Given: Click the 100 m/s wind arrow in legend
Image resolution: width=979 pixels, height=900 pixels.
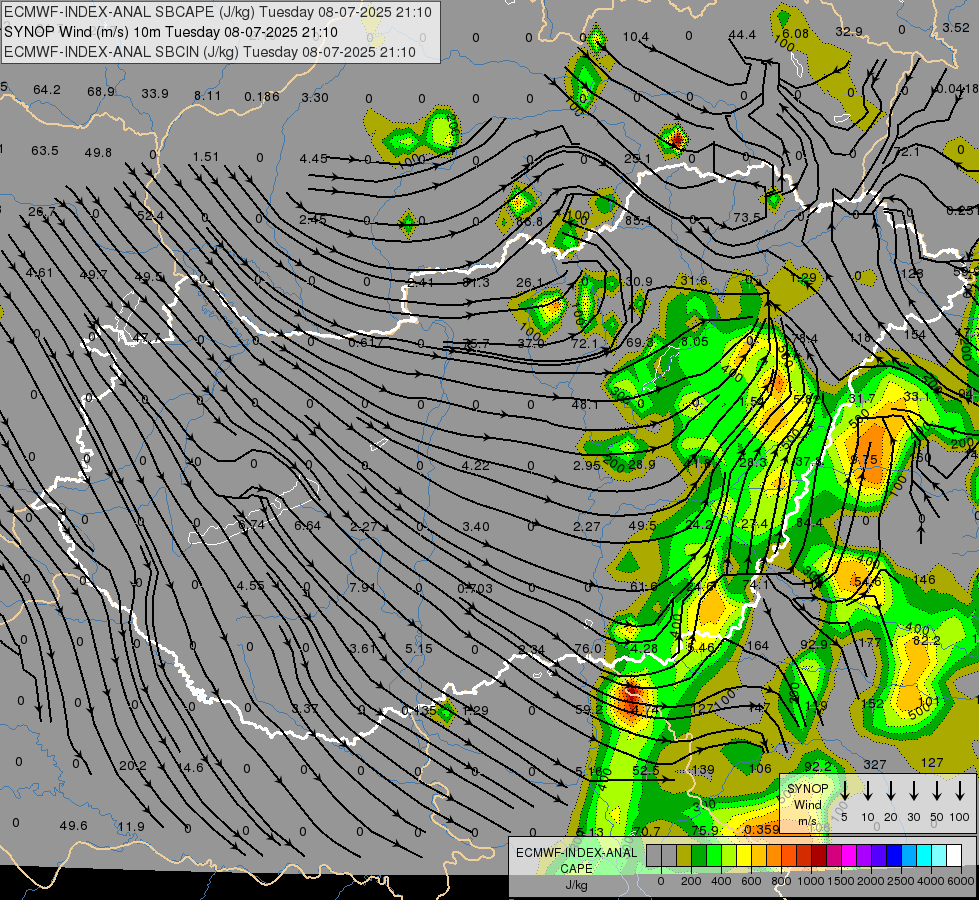Looking at the screenshot, I should click(x=960, y=790).
